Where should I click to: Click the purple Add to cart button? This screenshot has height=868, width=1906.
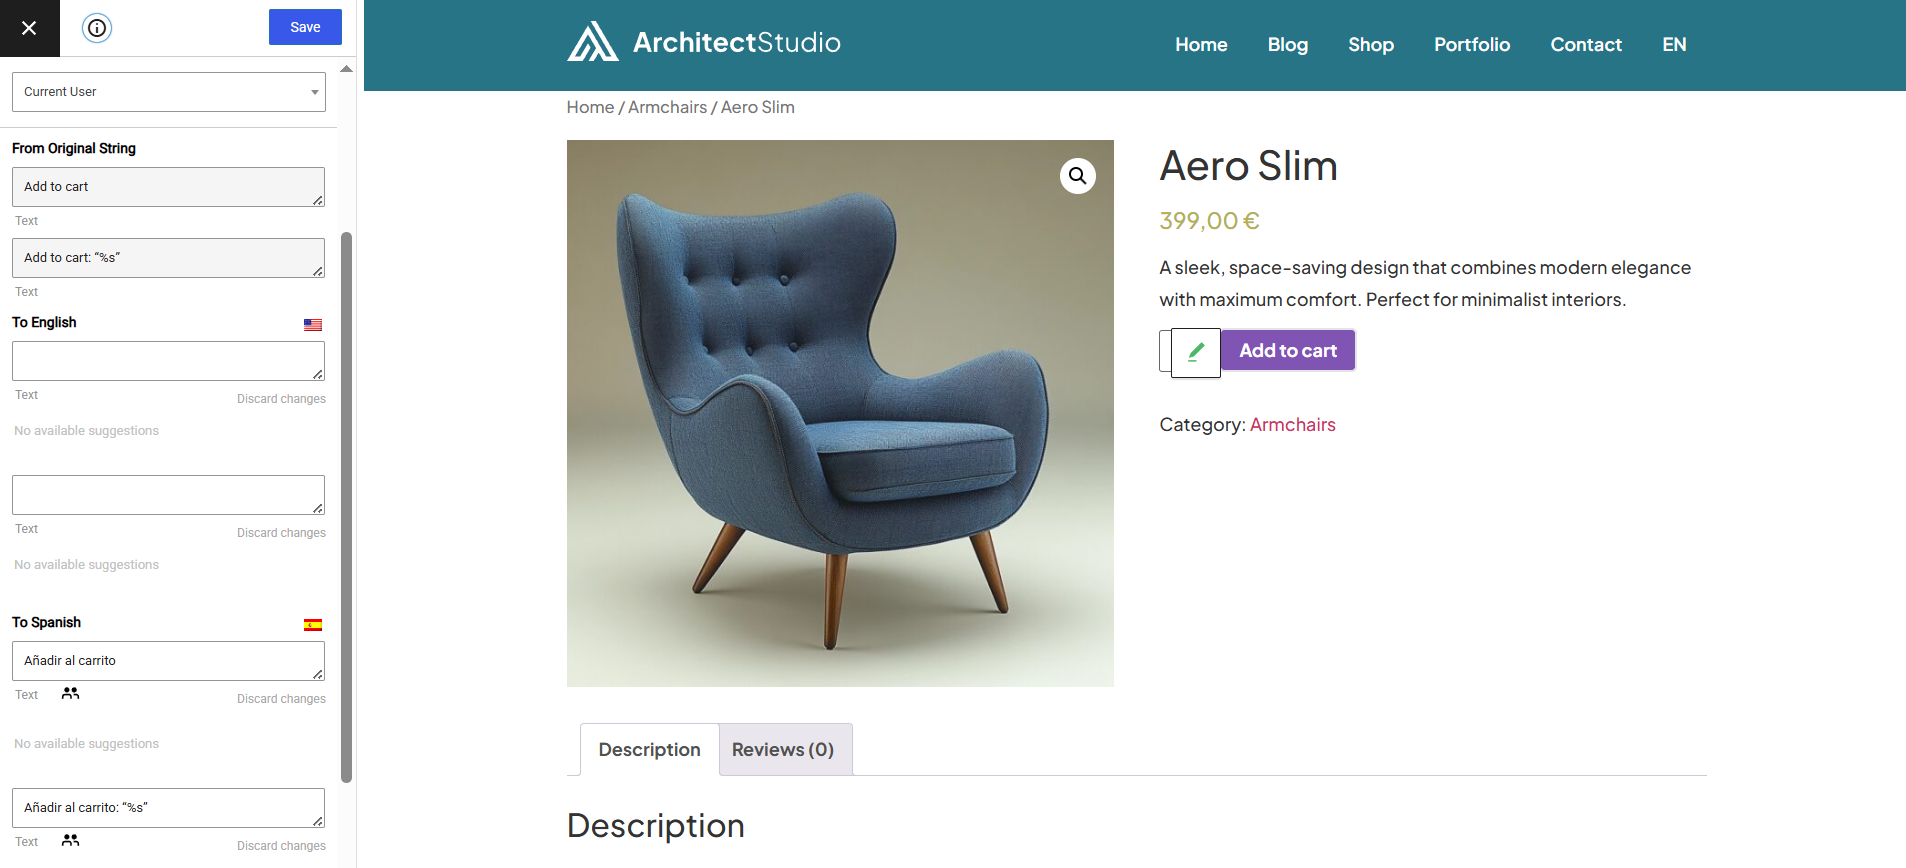[1288, 350]
